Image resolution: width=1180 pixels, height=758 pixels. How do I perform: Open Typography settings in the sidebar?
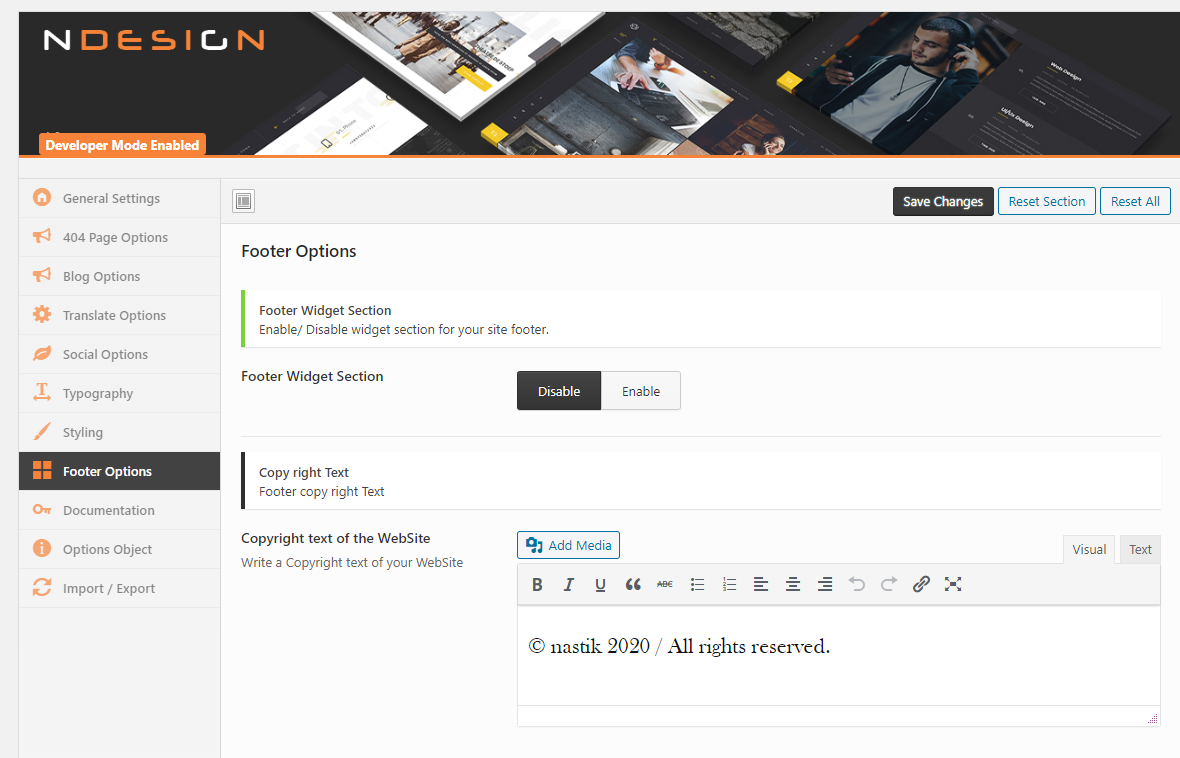click(98, 393)
